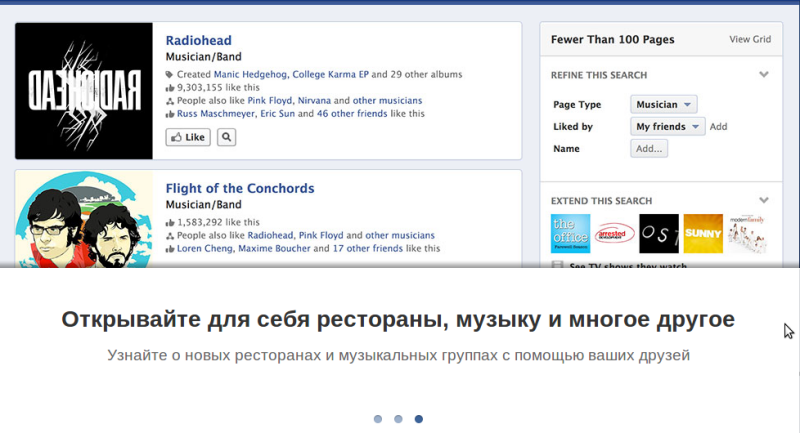Open Eric Sun profile link

(x=278, y=114)
